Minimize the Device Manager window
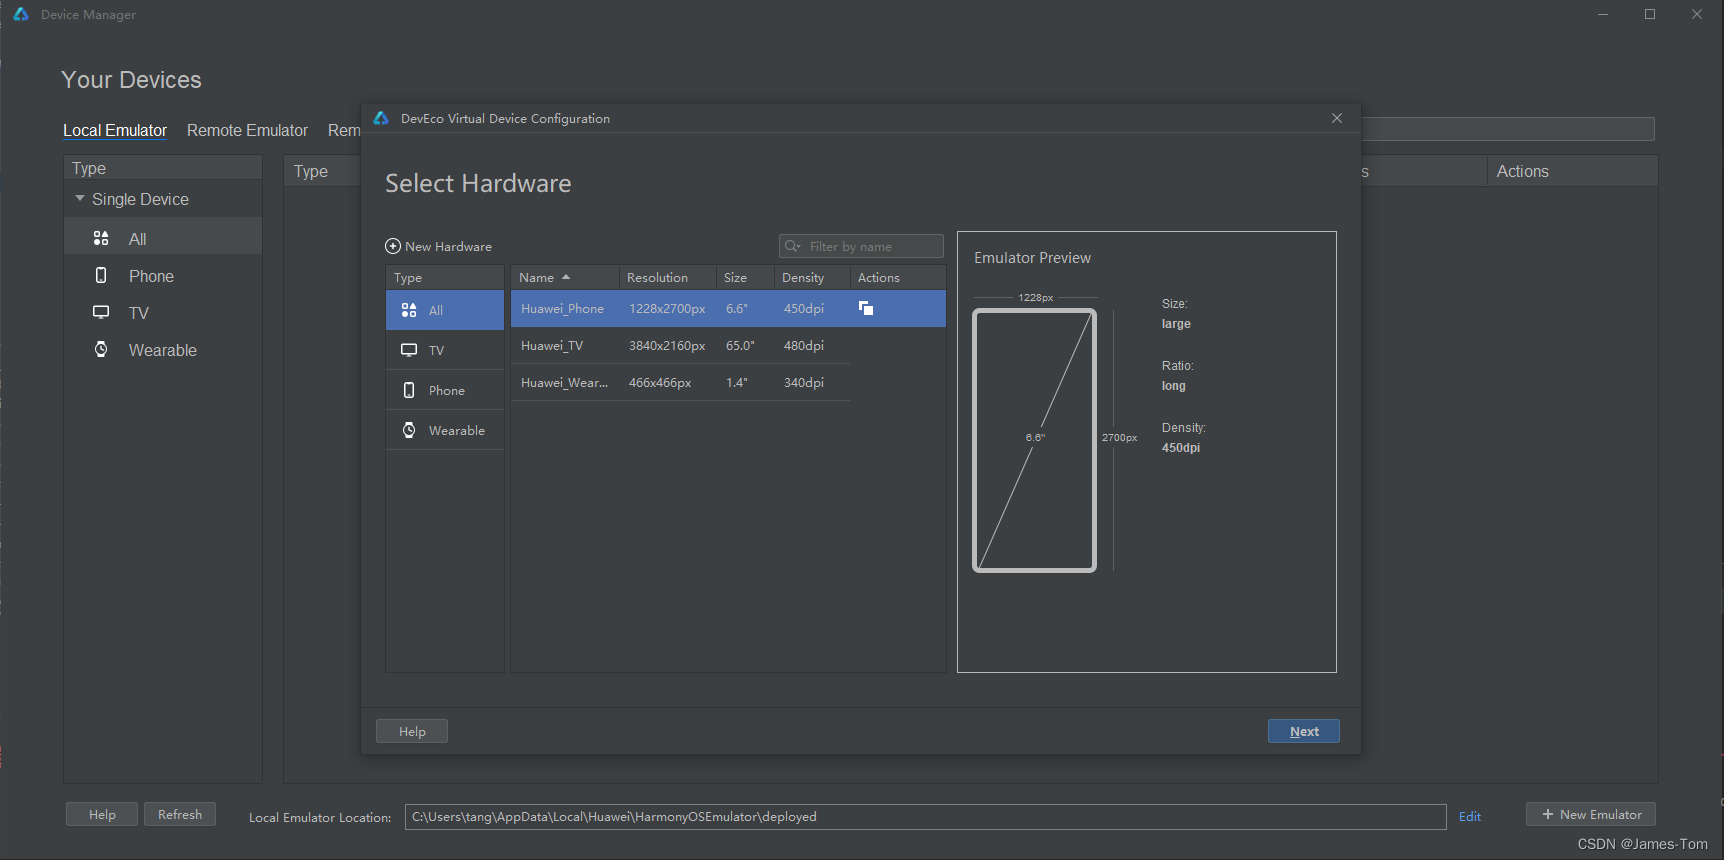 pyautogui.click(x=1603, y=14)
